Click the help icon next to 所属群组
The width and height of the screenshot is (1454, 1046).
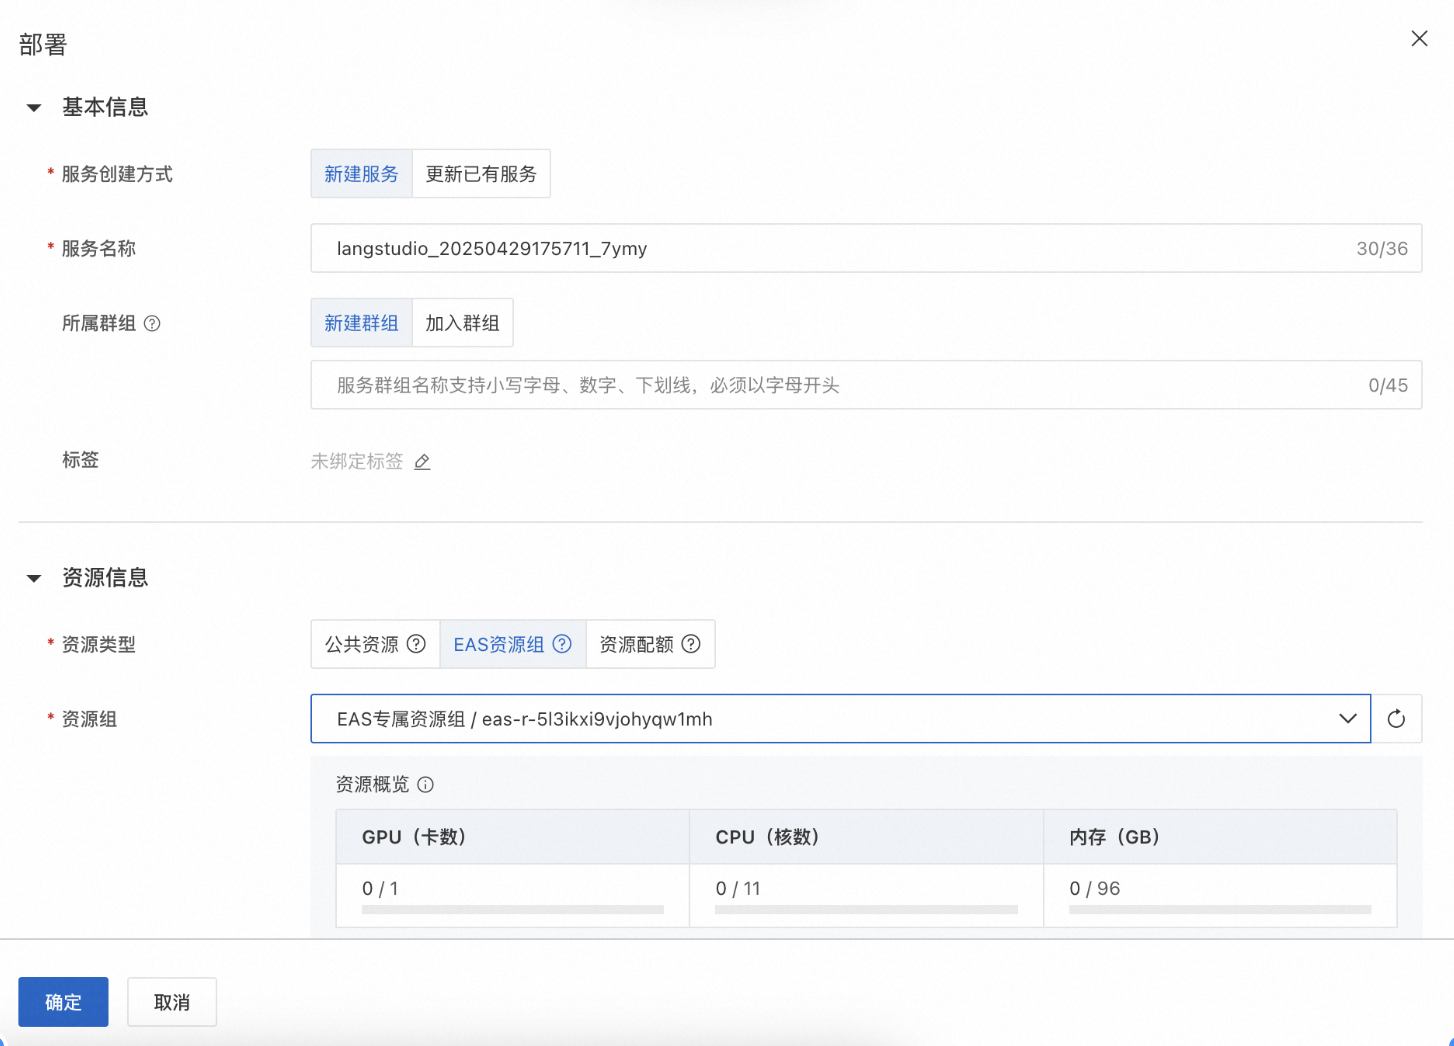pyautogui.click(x=152, y=323)
